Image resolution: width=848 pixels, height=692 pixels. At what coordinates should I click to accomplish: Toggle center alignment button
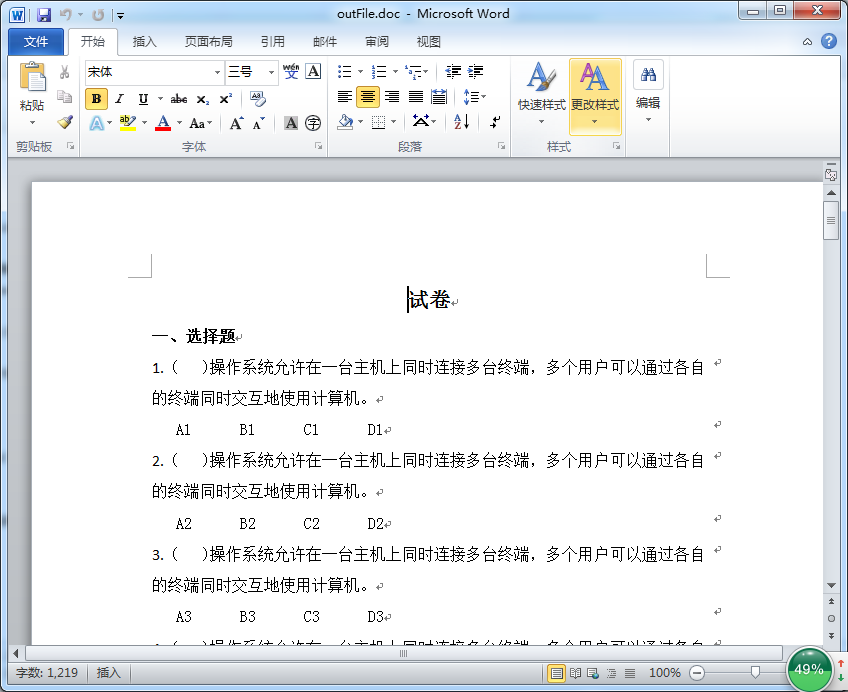[367, 97]
